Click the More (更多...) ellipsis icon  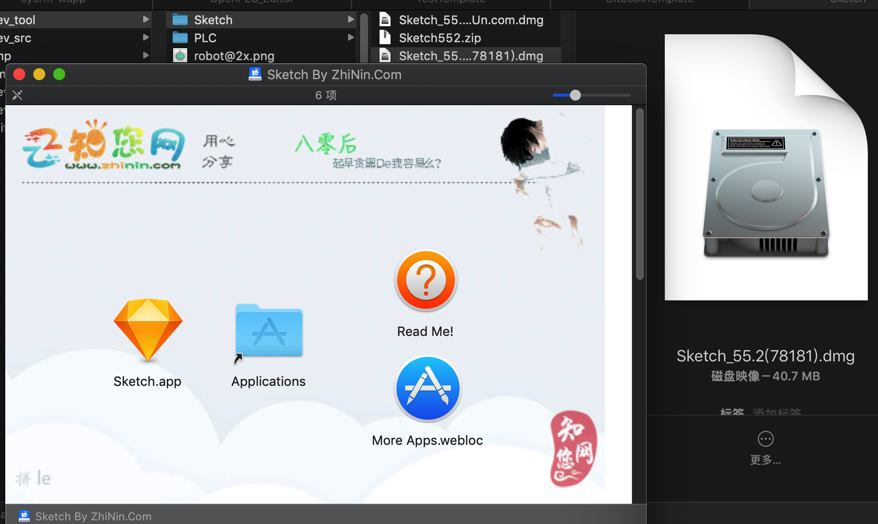click(x=765, y=439)
